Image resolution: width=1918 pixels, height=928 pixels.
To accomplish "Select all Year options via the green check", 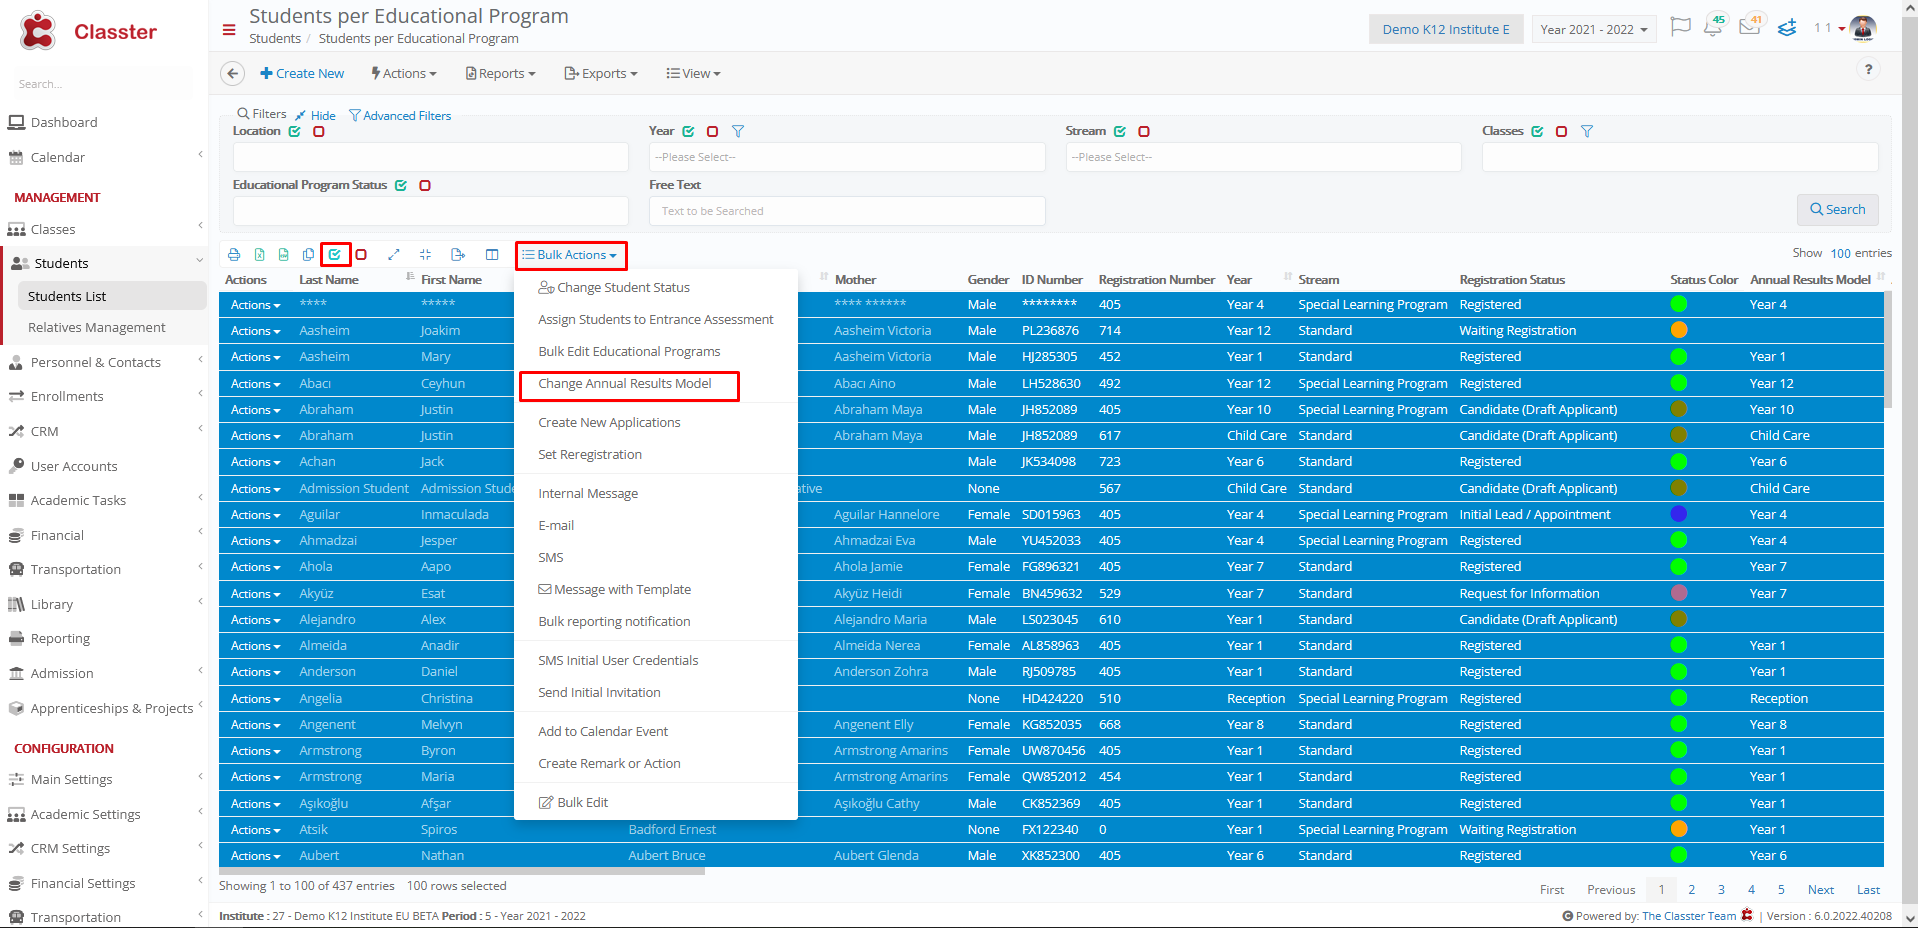I will (x=688, y=131).
